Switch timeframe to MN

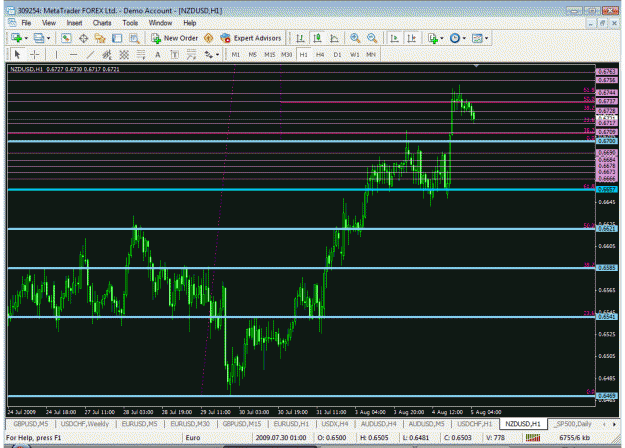(x=371, y=55)
